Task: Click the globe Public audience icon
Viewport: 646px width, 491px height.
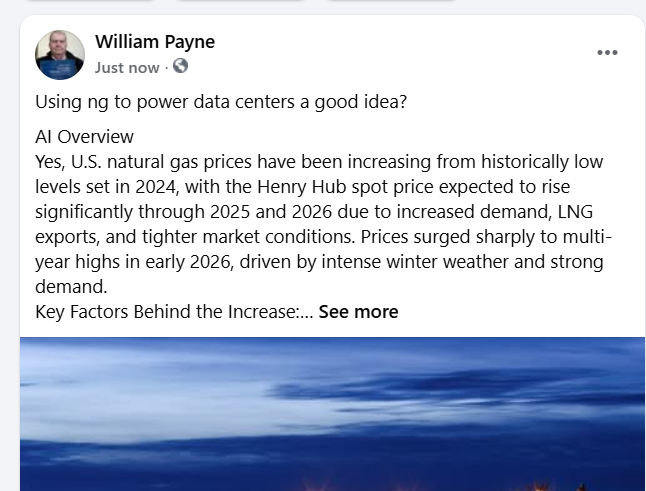Action: point(180,67)
